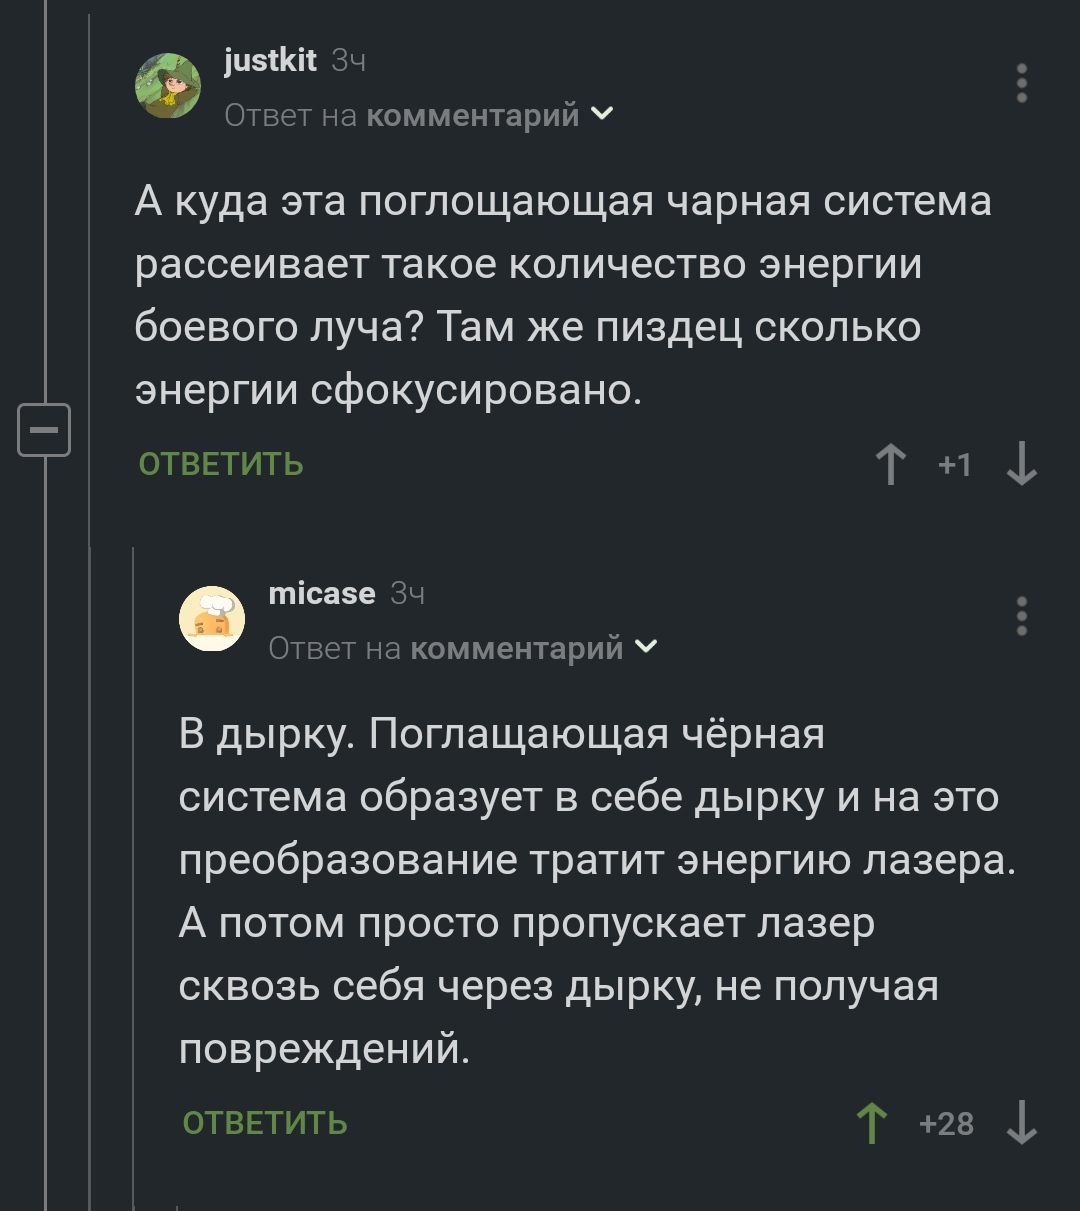
Task: Downvote micase's comment
Action: pyautogui.click(x=1021, y=1123)
